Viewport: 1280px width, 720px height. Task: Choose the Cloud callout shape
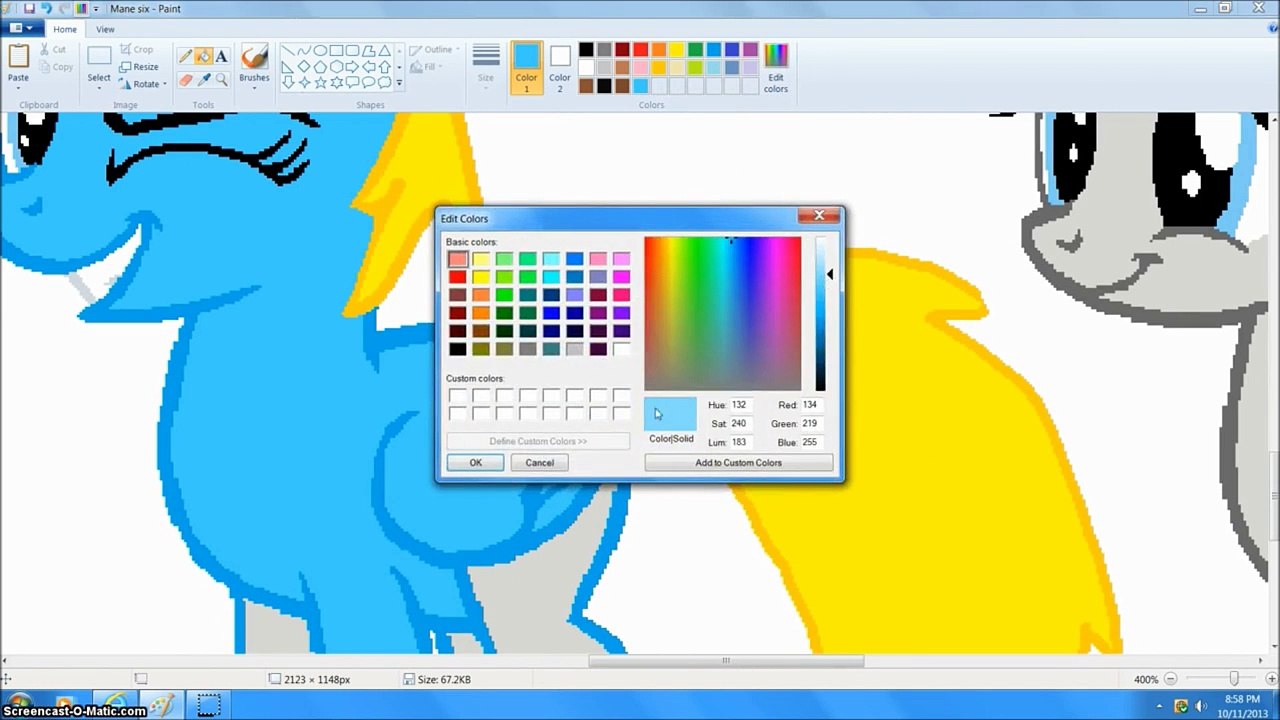(384, 82)
